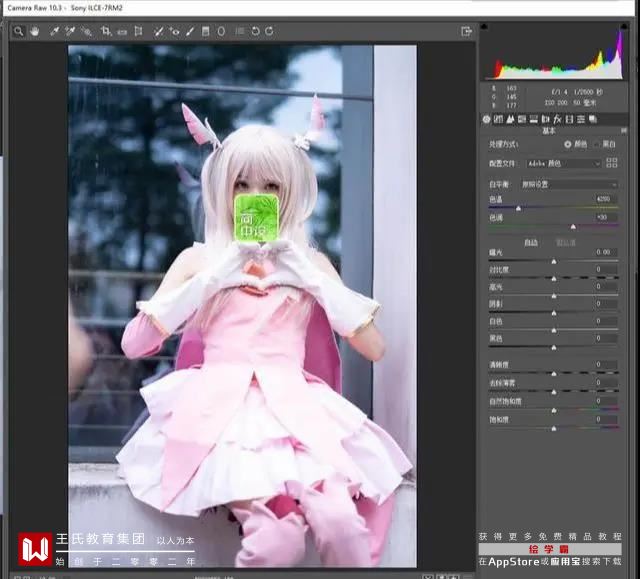
Task: Switch to the Snapshots panel tab
Action: coord(593,119)
